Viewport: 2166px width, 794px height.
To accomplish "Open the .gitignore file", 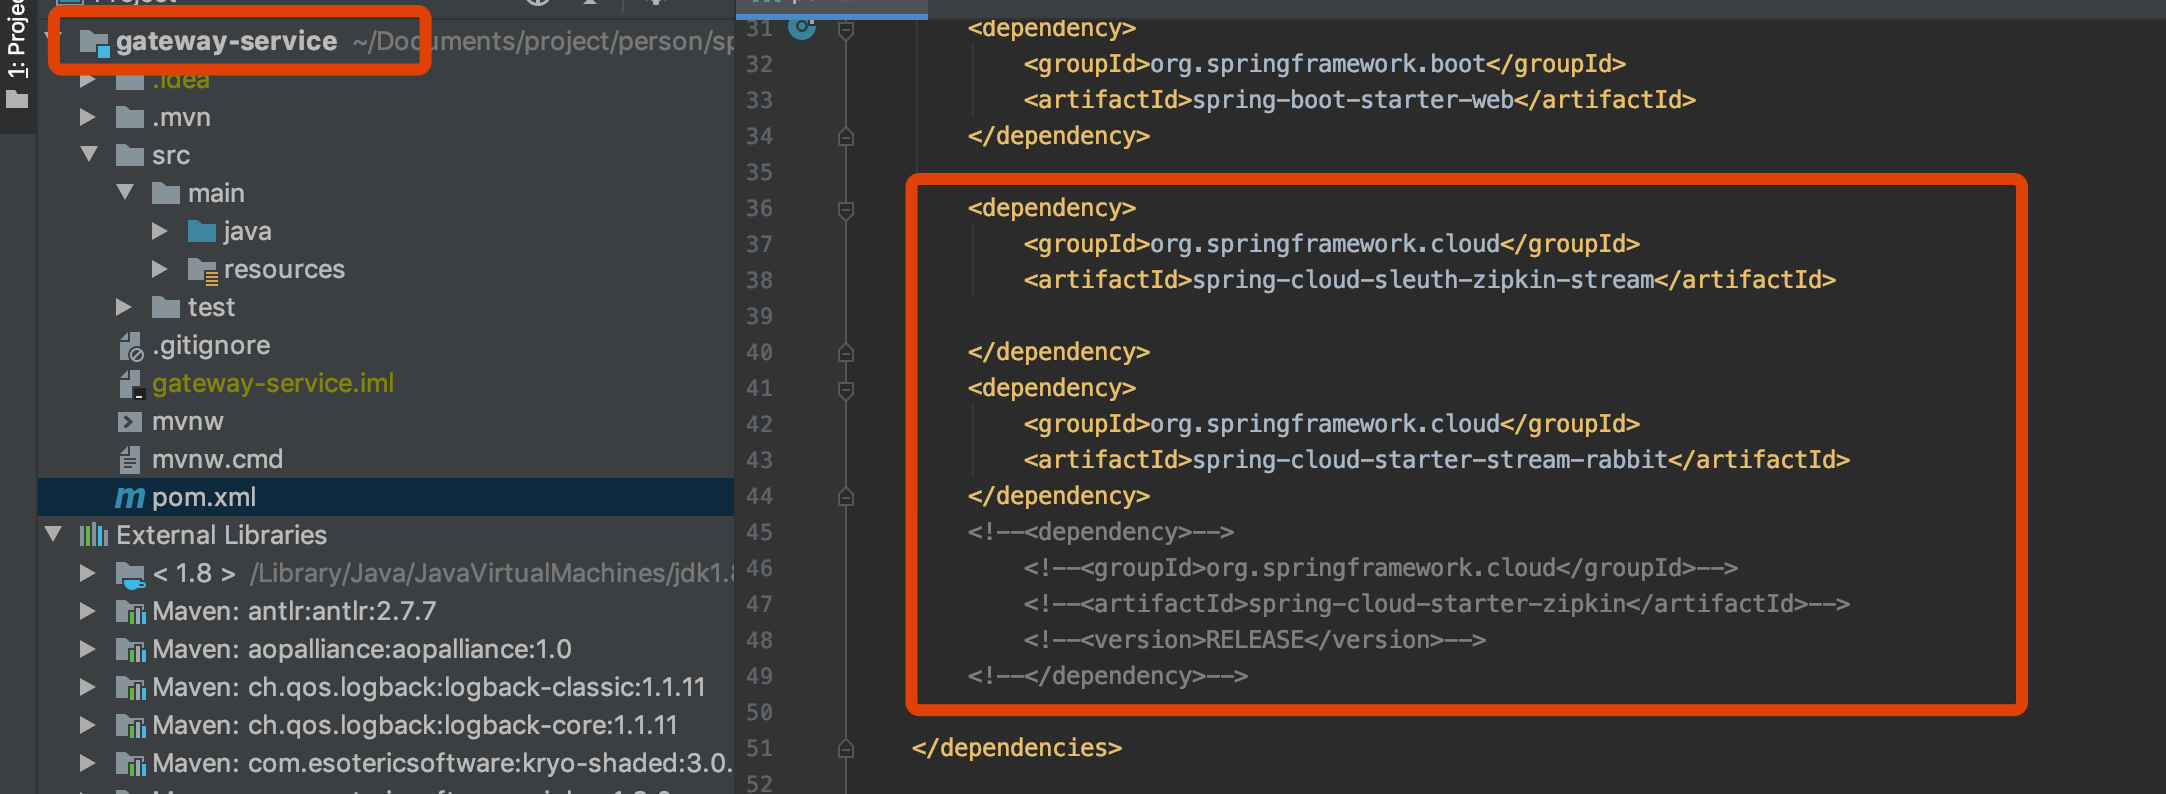I will coord(211,345).
